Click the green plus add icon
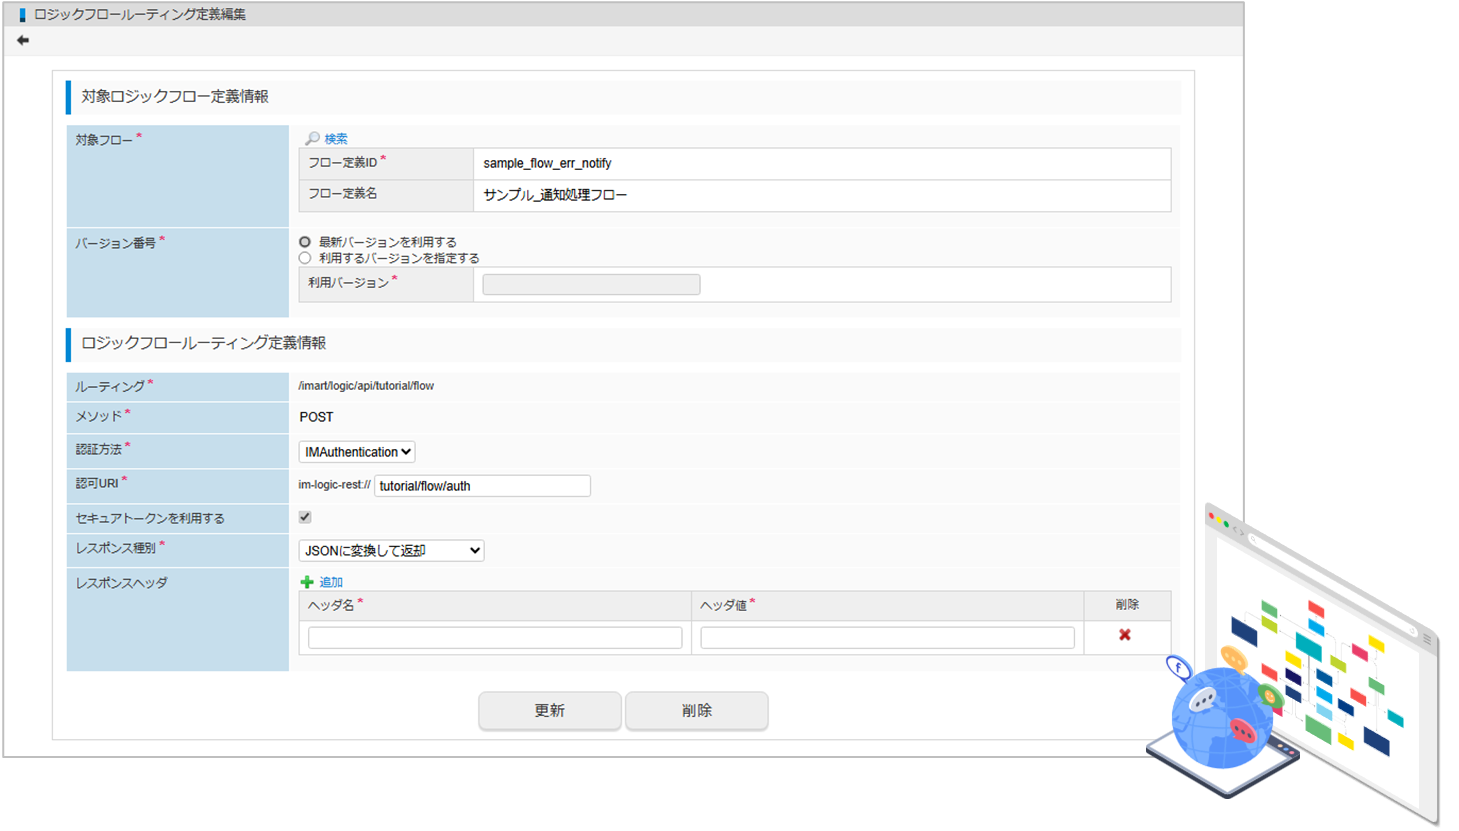 click(307, 582)
